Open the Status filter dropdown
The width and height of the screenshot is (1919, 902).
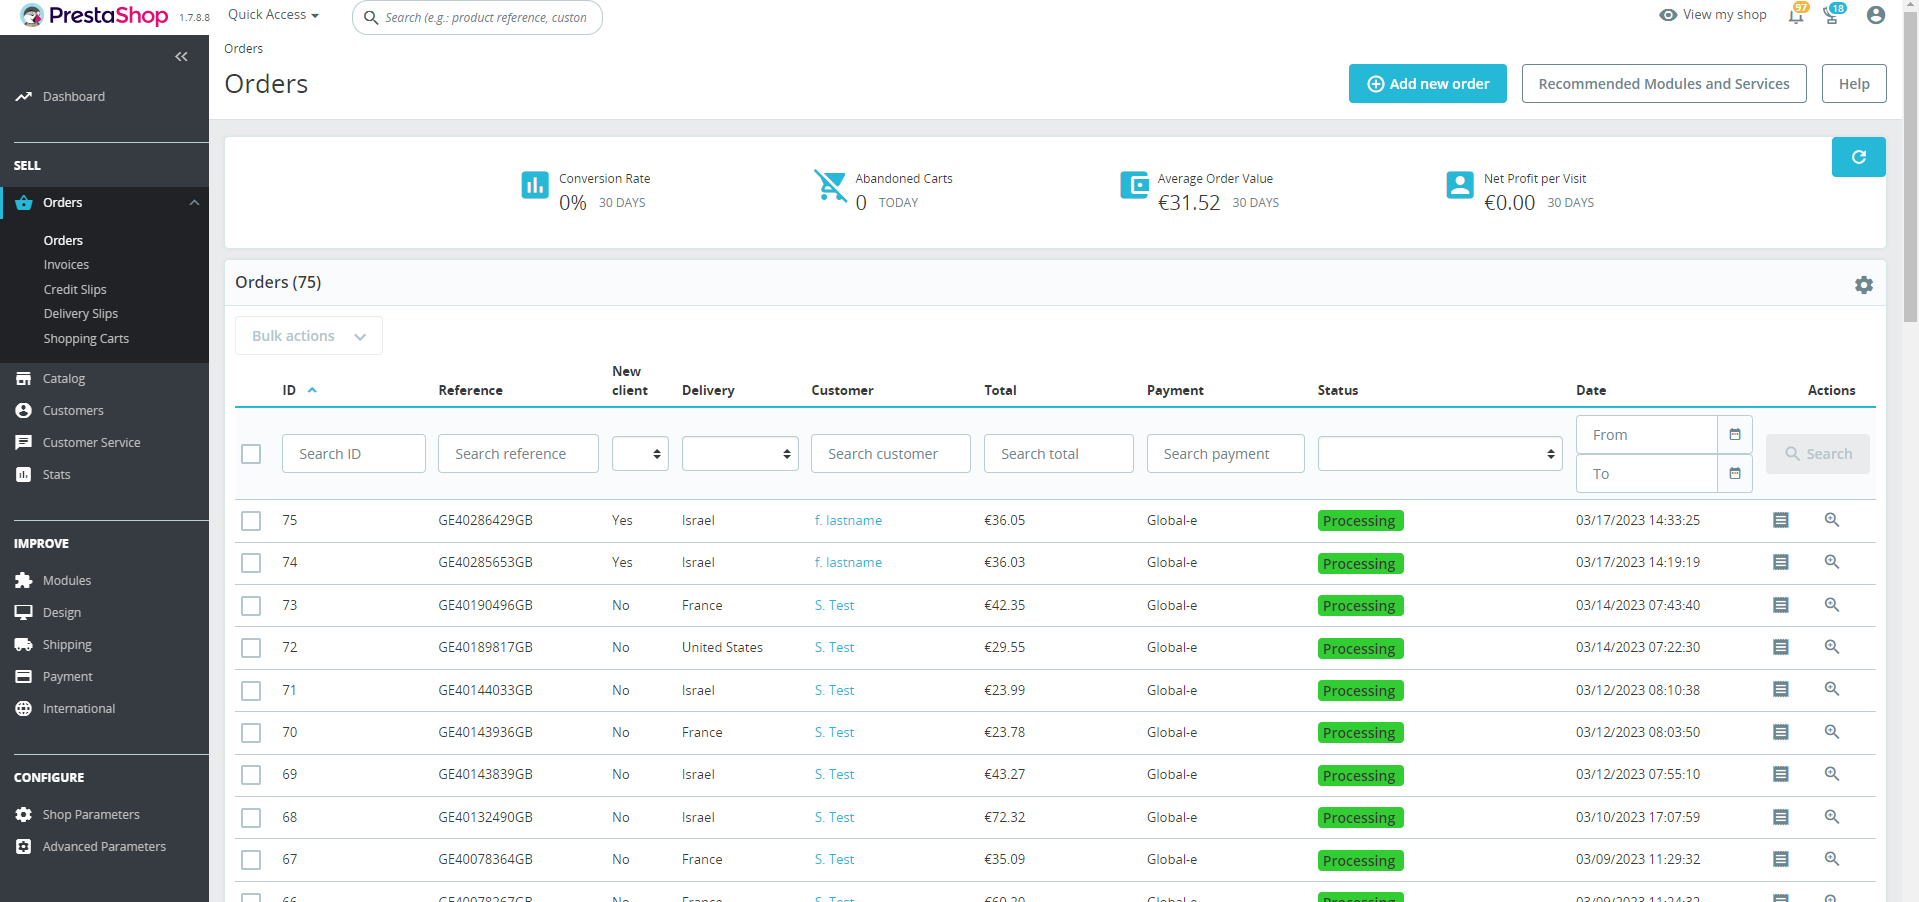point(1439,454)
